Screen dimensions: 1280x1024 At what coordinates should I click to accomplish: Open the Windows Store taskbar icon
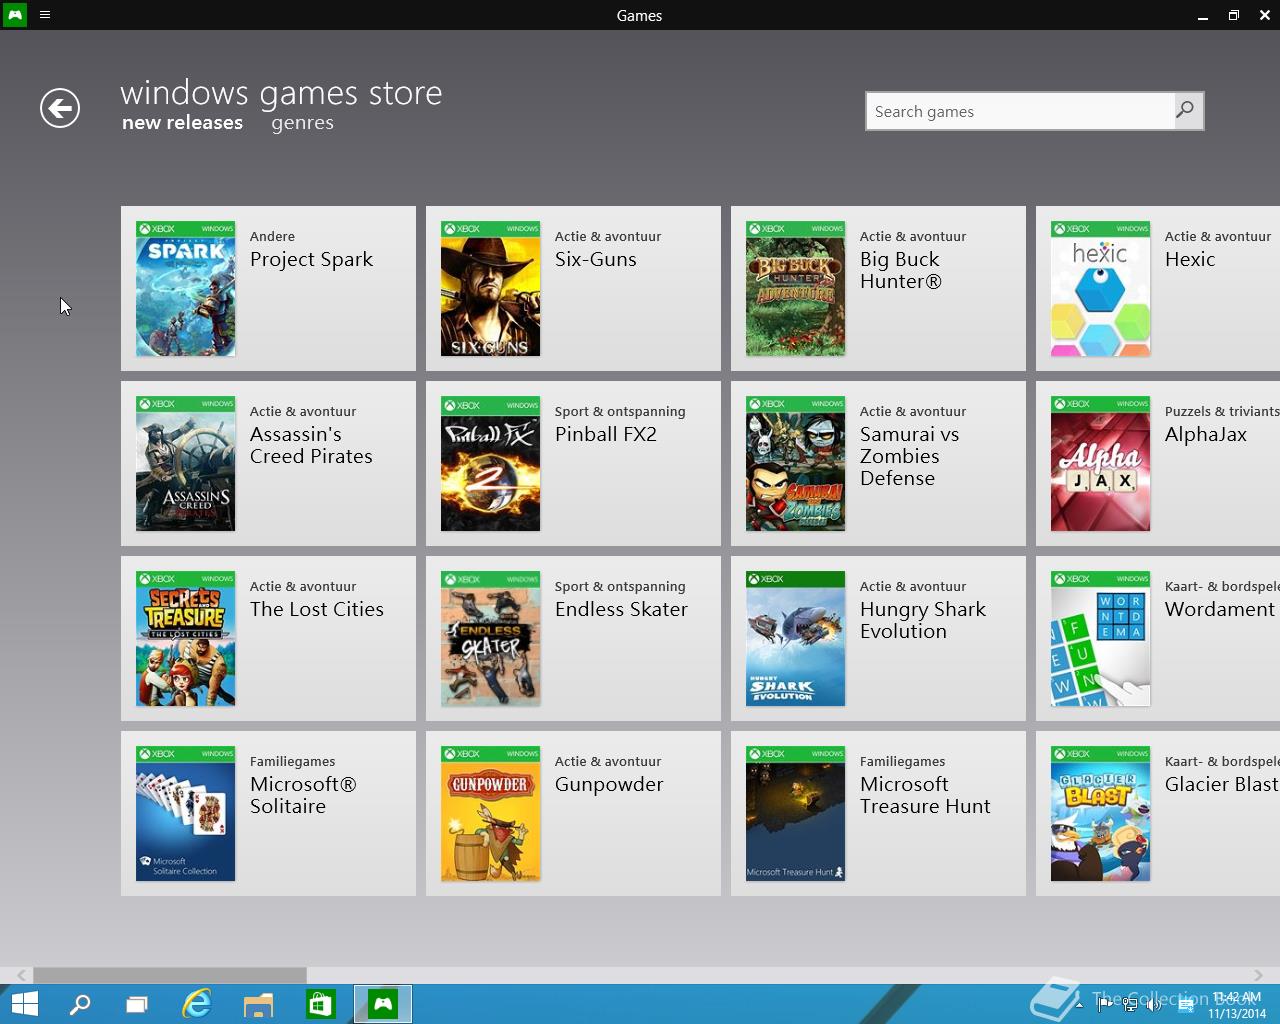tap(320, 1004)
